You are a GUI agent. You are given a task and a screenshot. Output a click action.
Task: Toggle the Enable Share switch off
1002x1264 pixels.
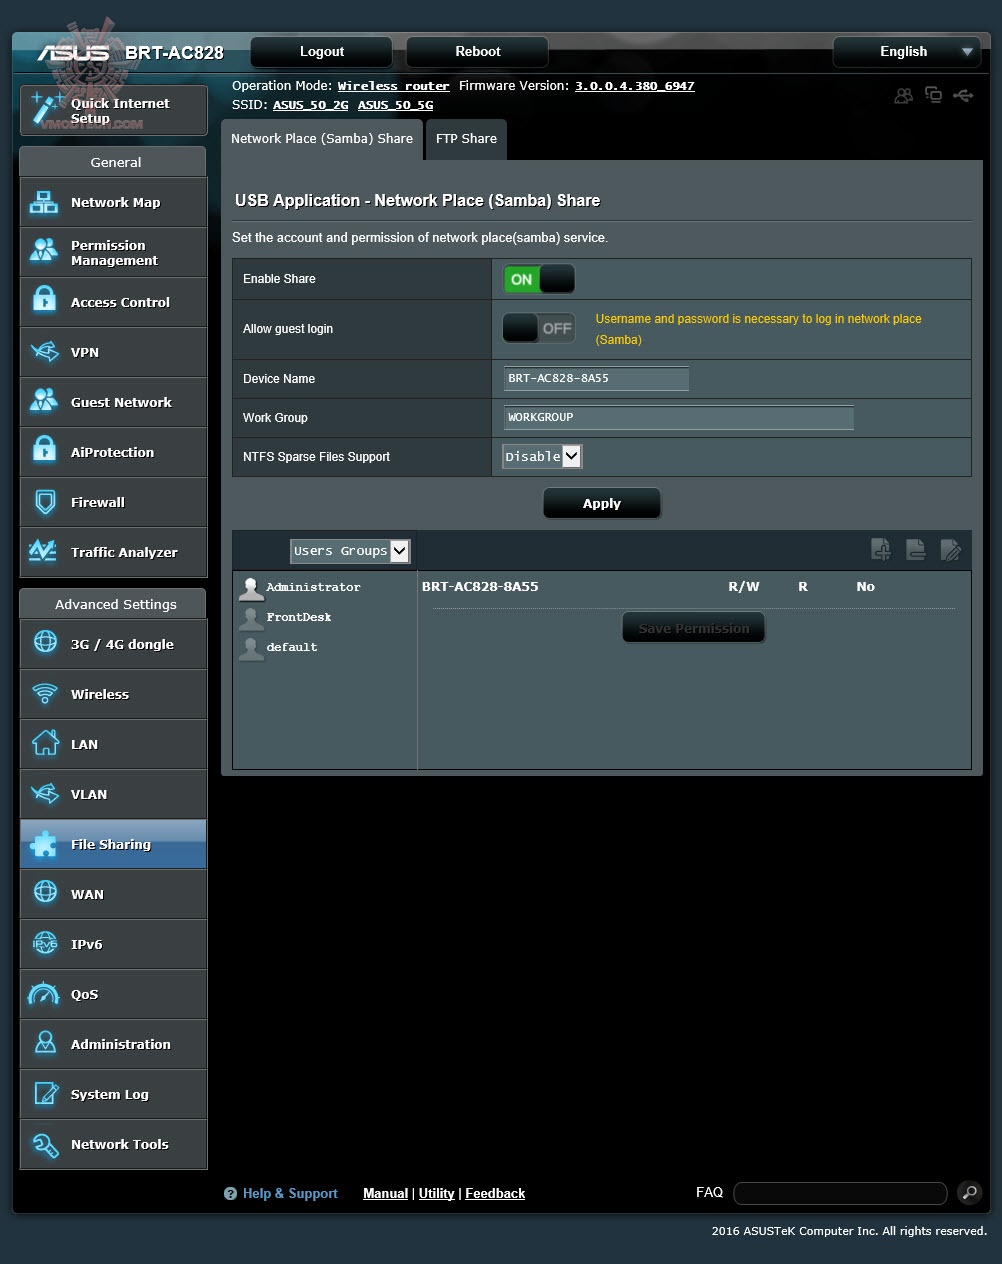point(539,279)
